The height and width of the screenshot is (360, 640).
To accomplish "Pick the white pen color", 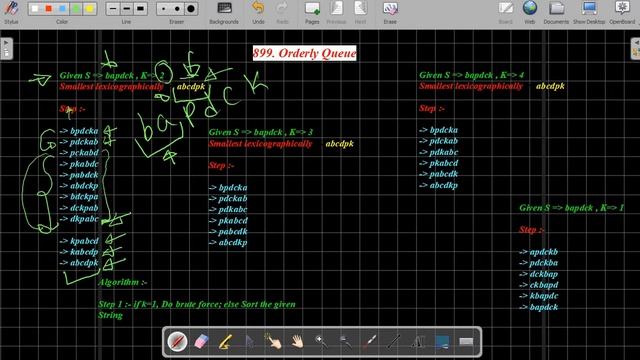I will pyautogui.click(x=35, y=9).
